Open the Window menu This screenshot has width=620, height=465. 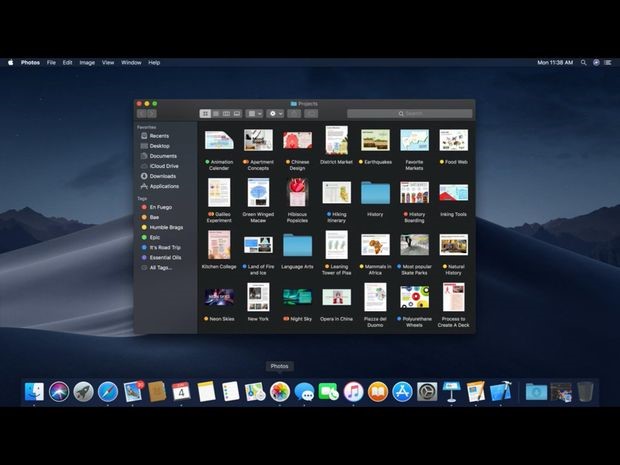point(131,62)
